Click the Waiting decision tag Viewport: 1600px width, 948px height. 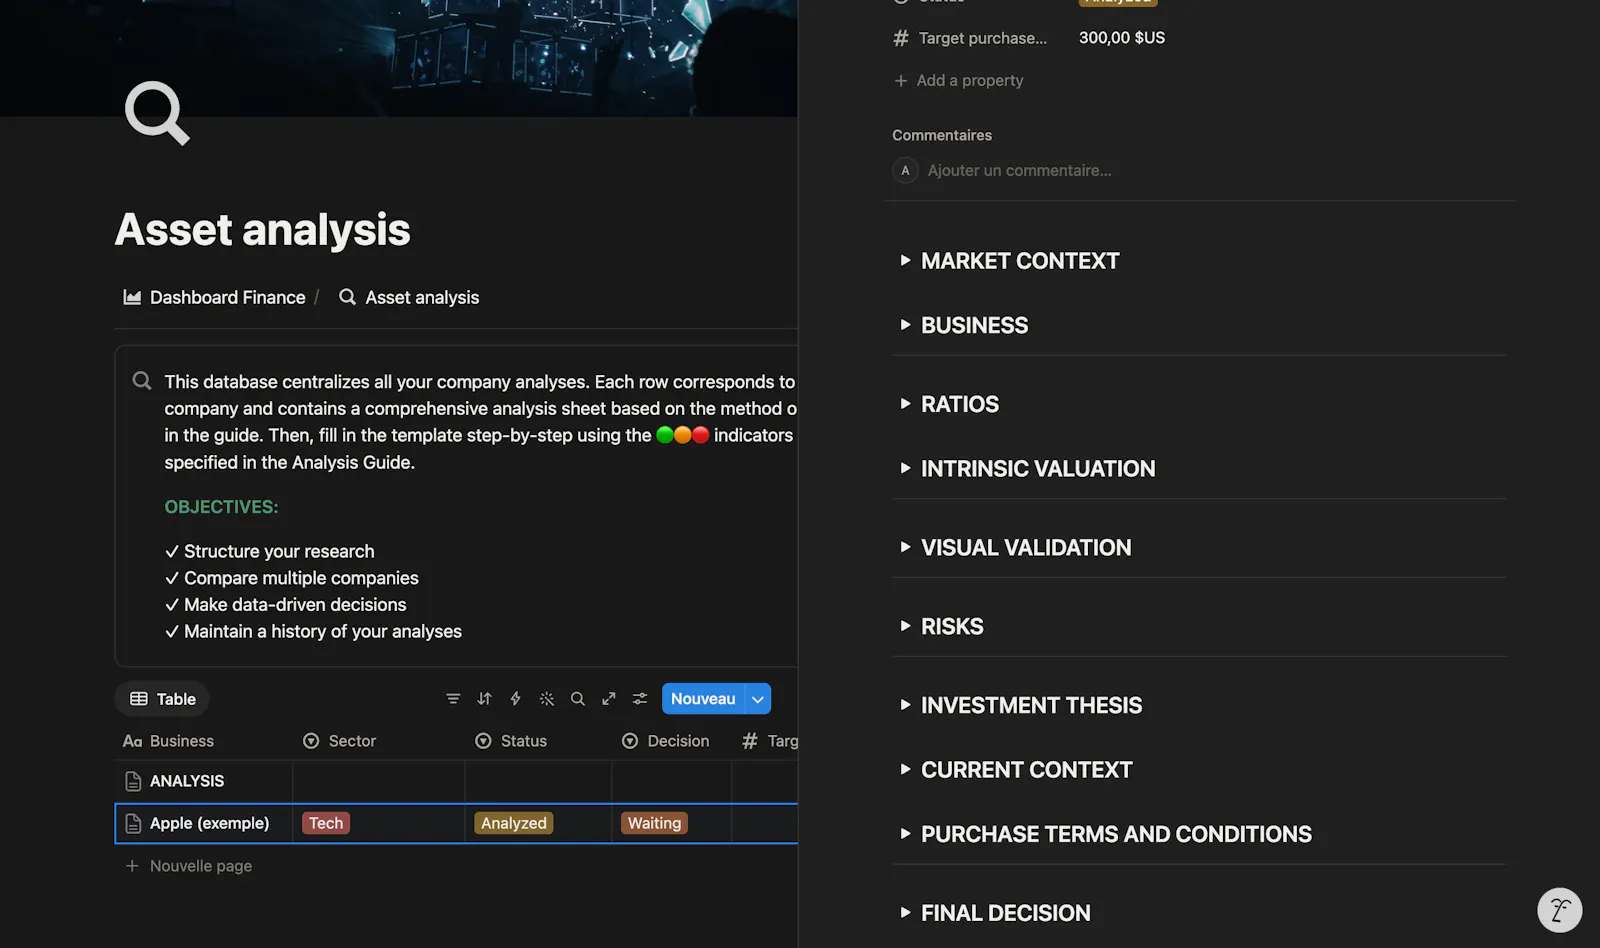pyautogui.click(x=654, y=823)
